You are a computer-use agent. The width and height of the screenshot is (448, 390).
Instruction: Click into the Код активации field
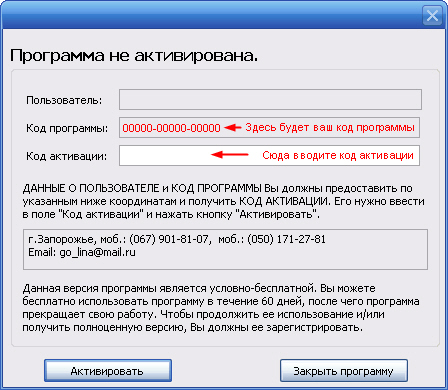(269, 155)
